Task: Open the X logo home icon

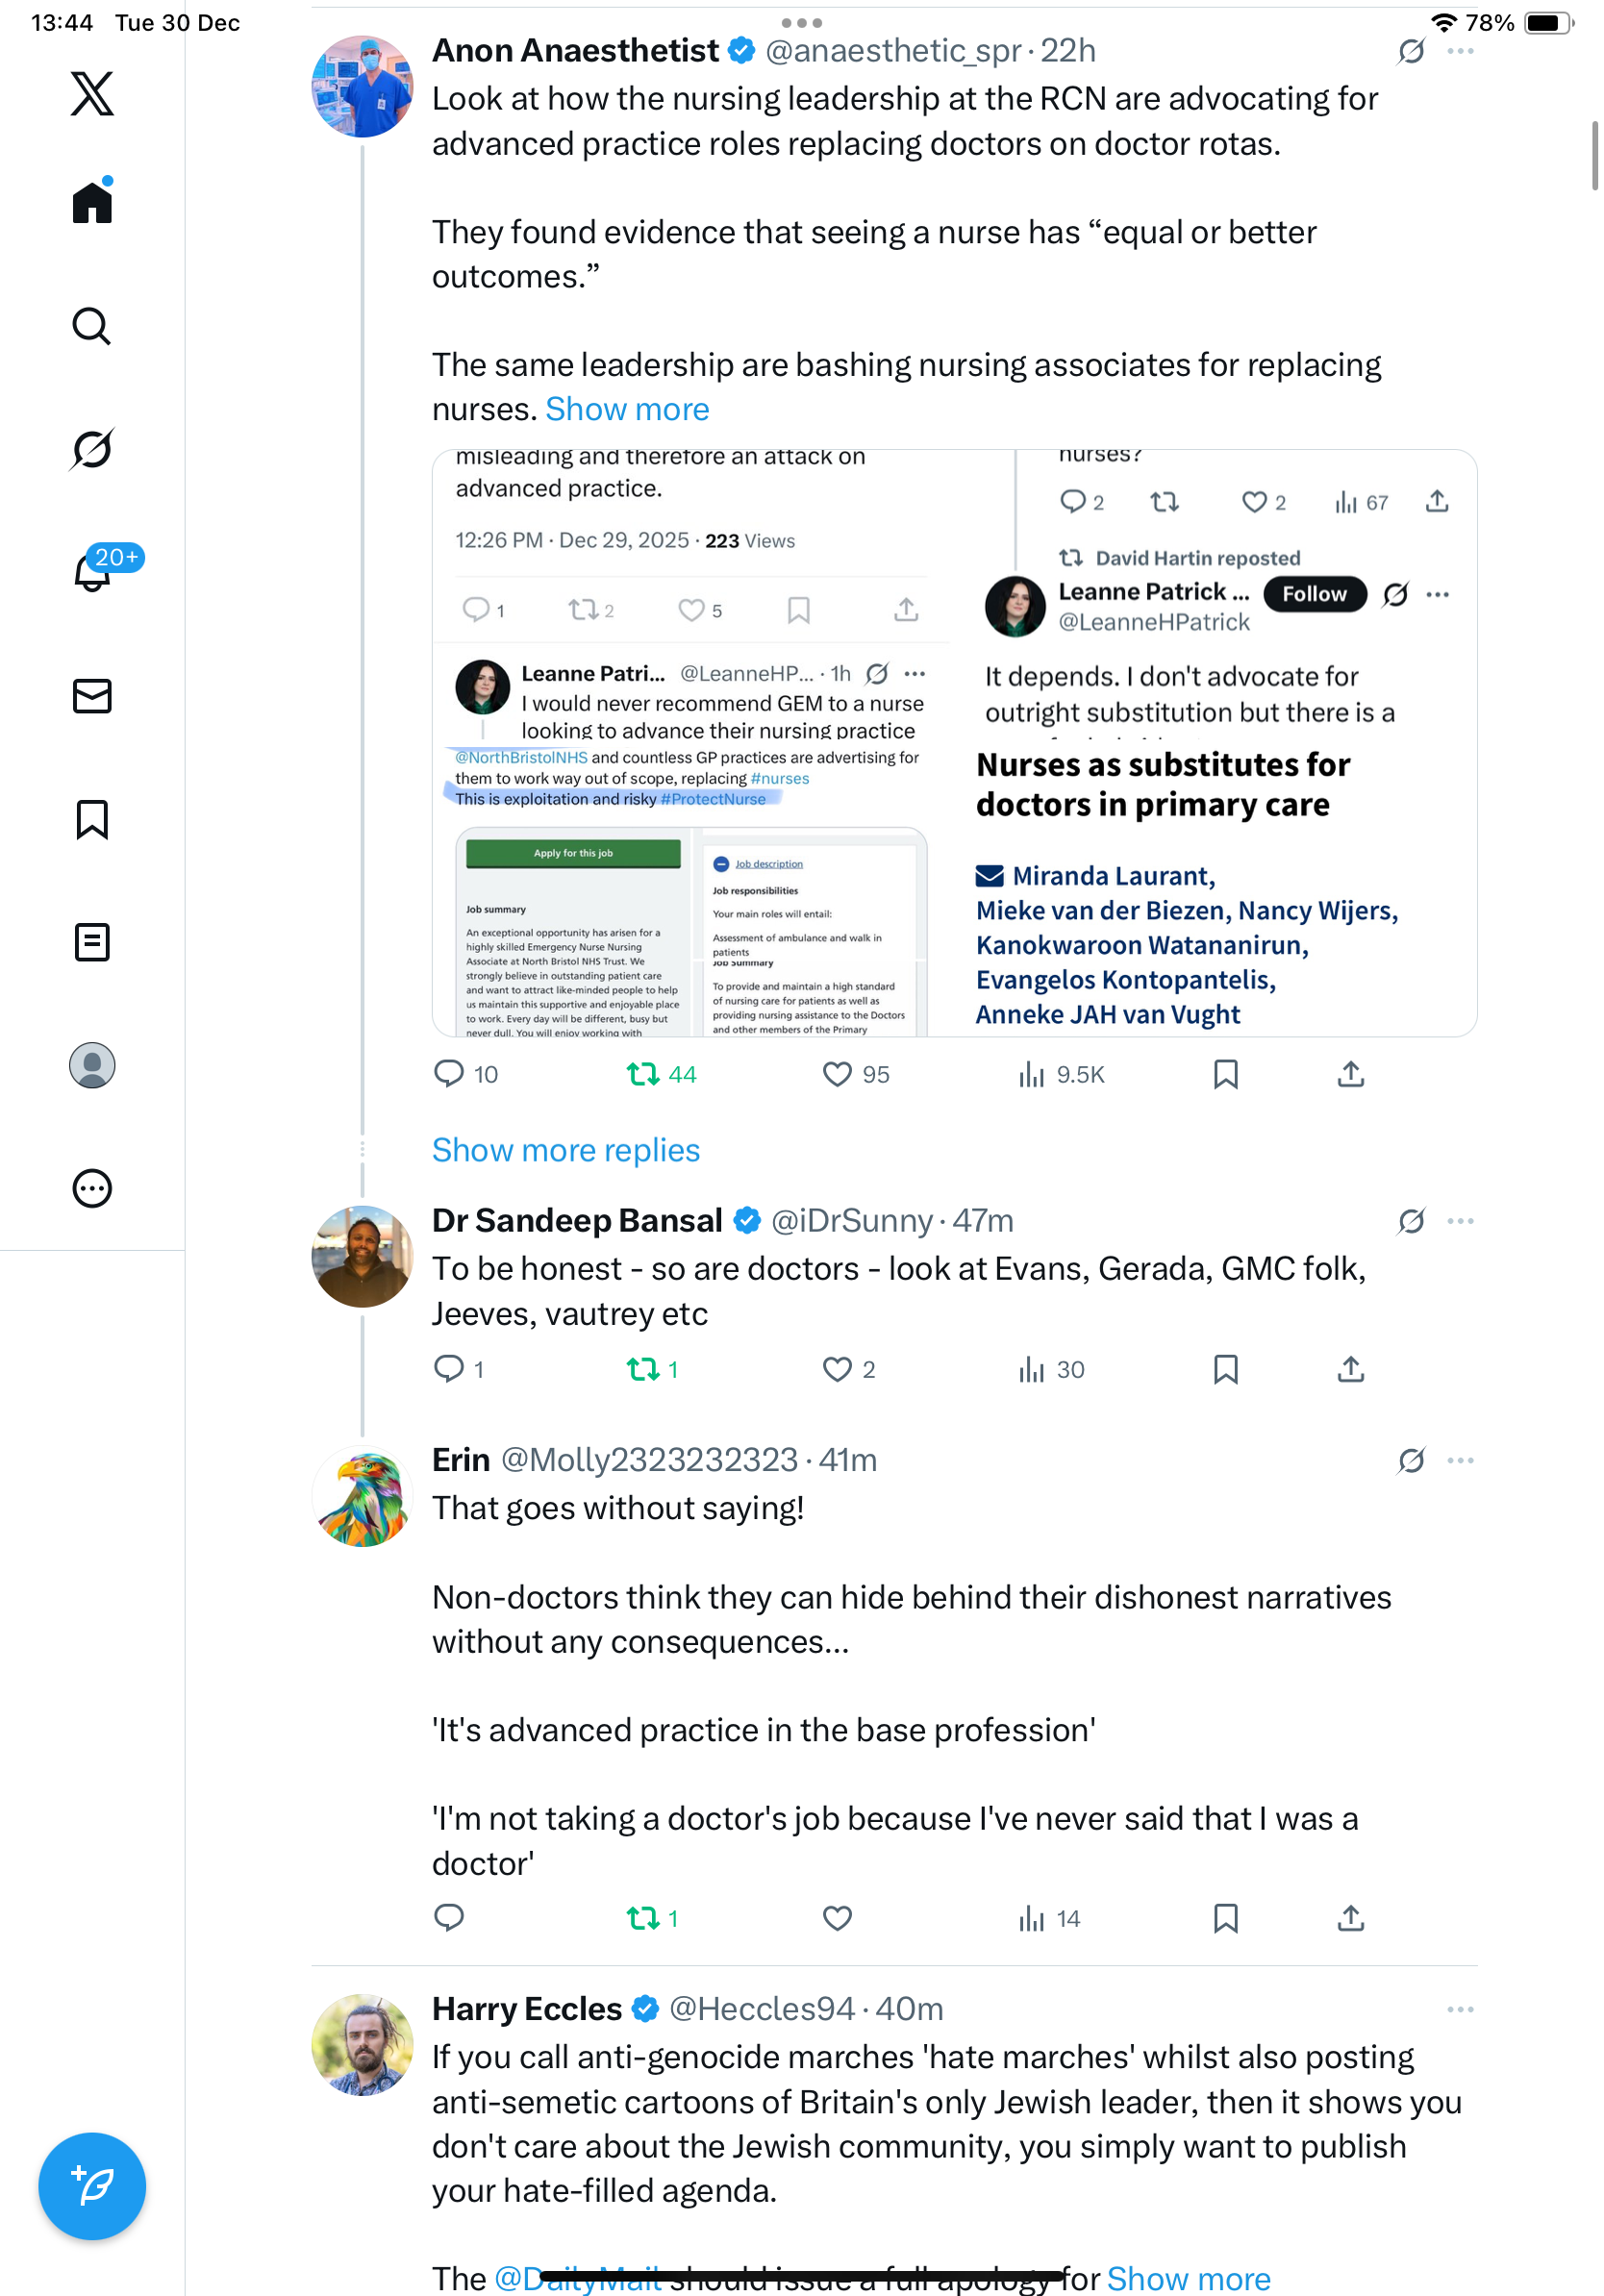Action: 92,94
